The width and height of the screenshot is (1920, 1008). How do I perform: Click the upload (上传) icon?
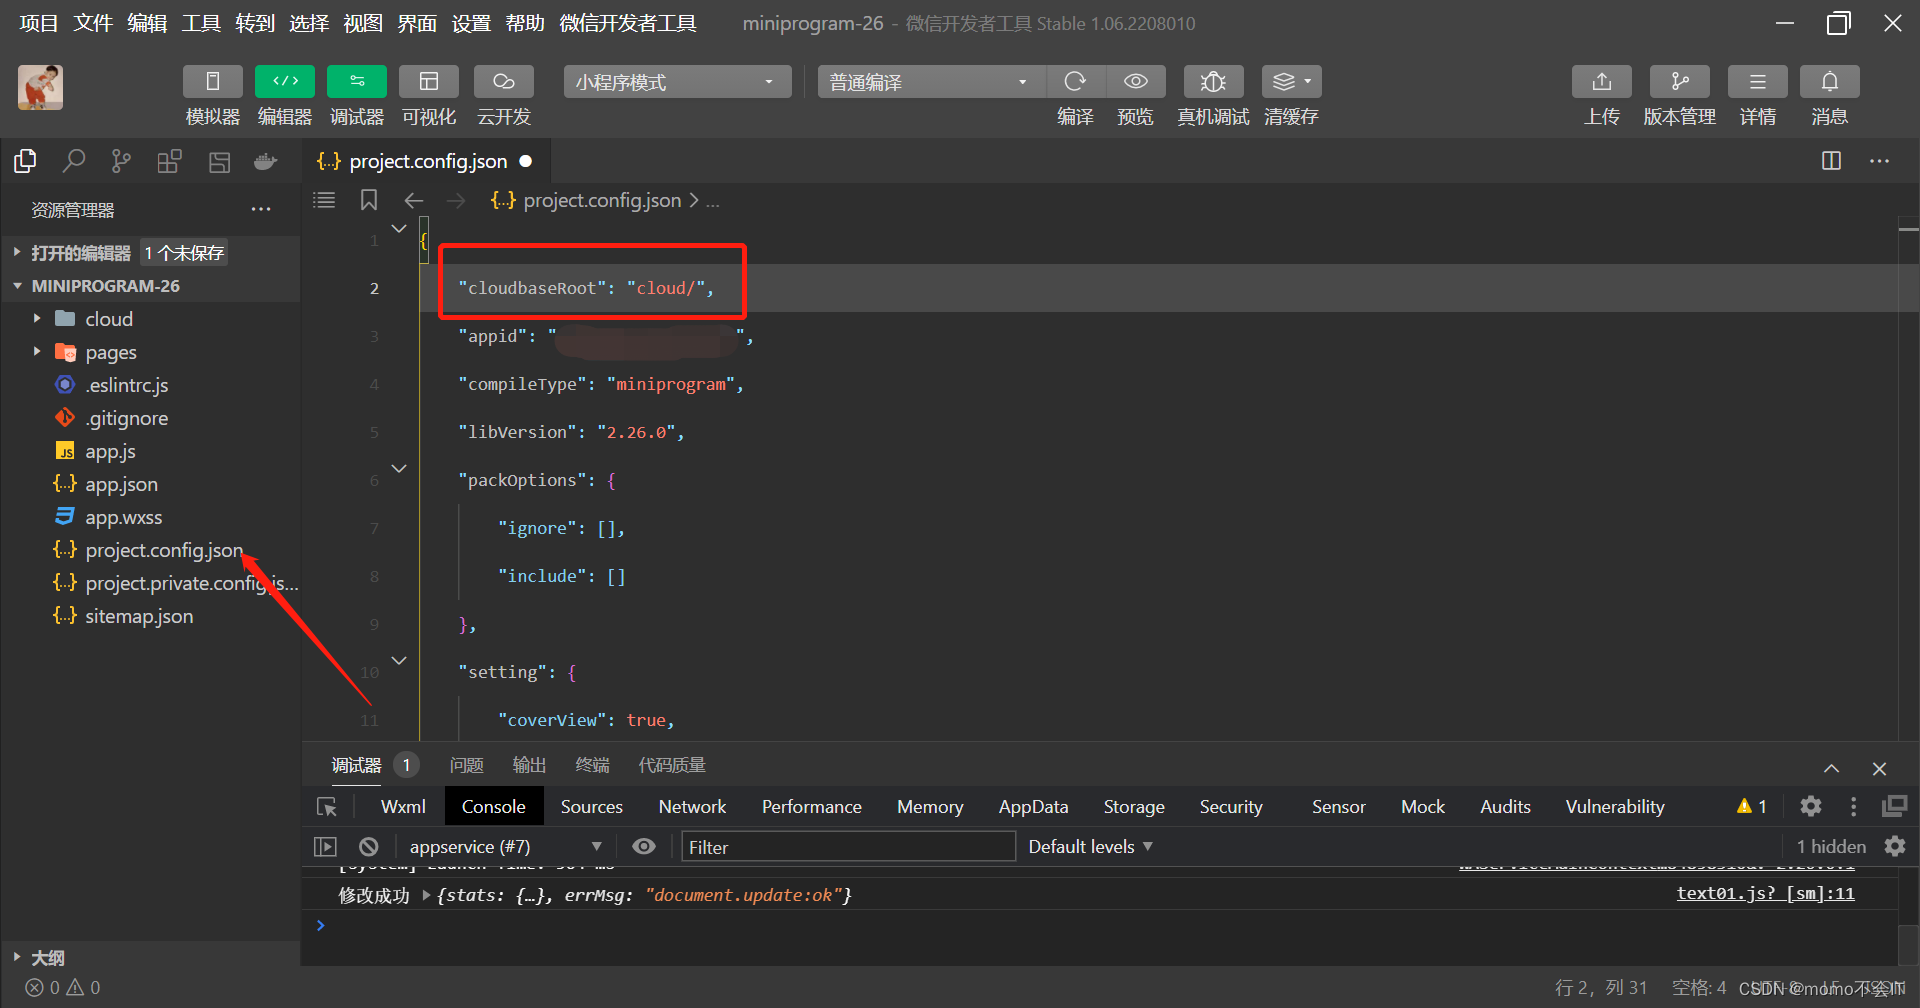point(1602,82)
